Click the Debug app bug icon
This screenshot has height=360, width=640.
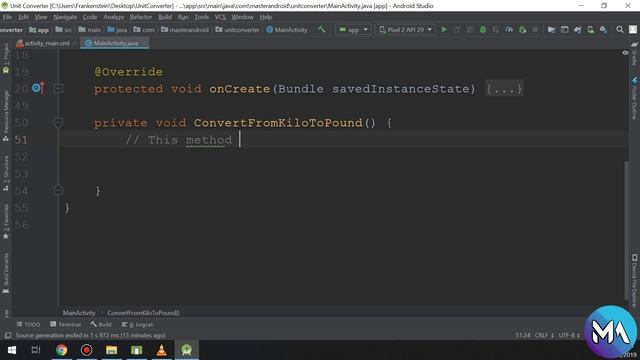coord(483,29)
